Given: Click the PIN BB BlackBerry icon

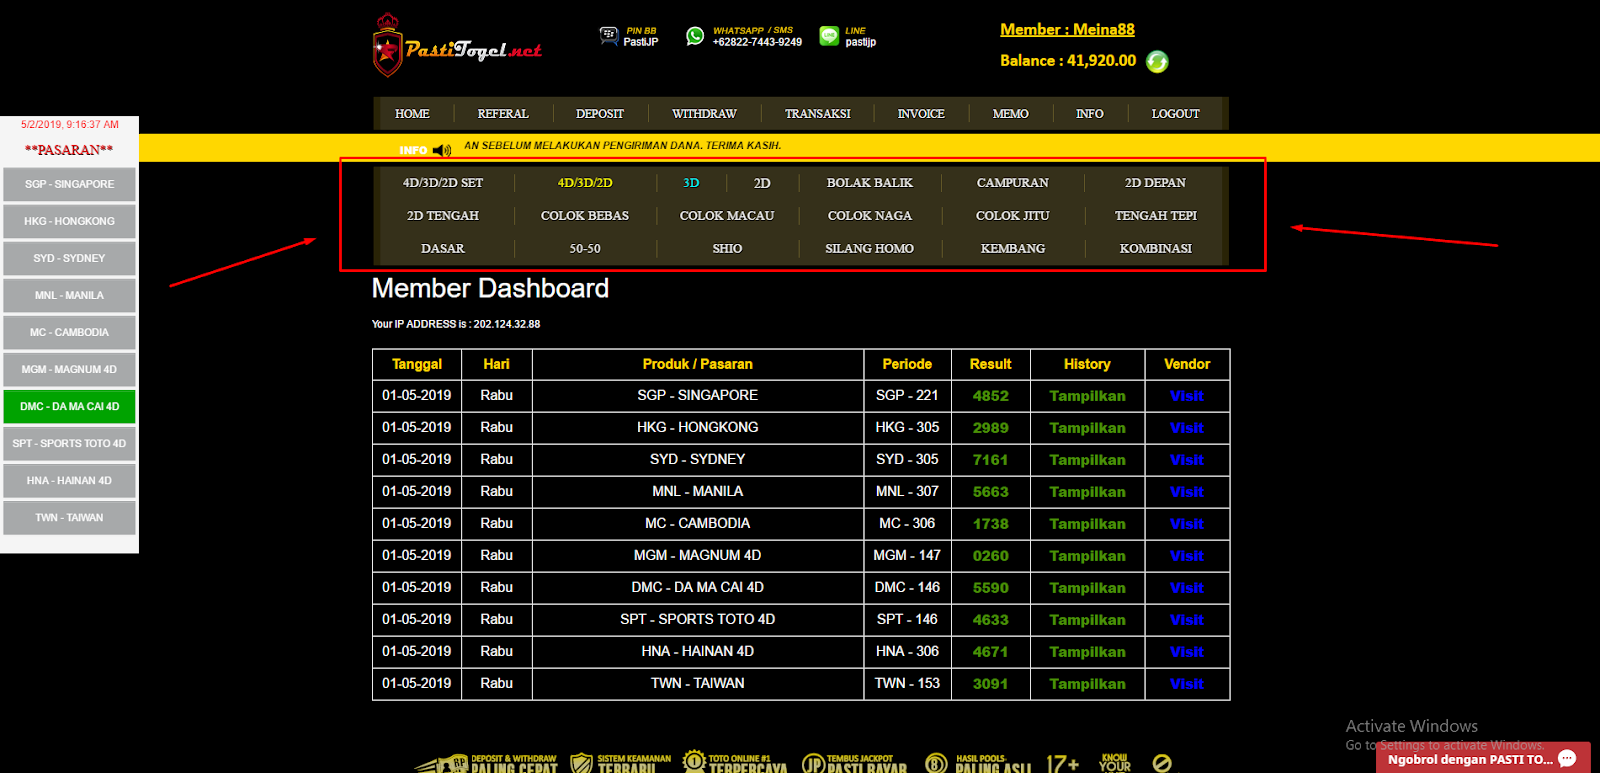Looking at the screenshot, I should tap(608, 36).
